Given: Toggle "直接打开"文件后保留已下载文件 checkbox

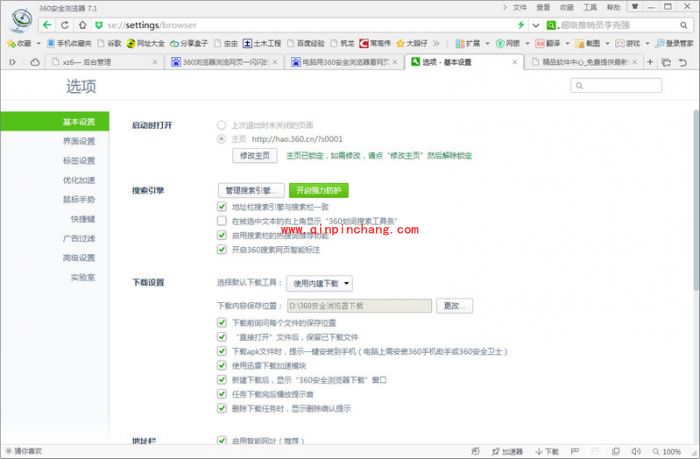Looking at the screenshot, I should click(x=222, y=337).
